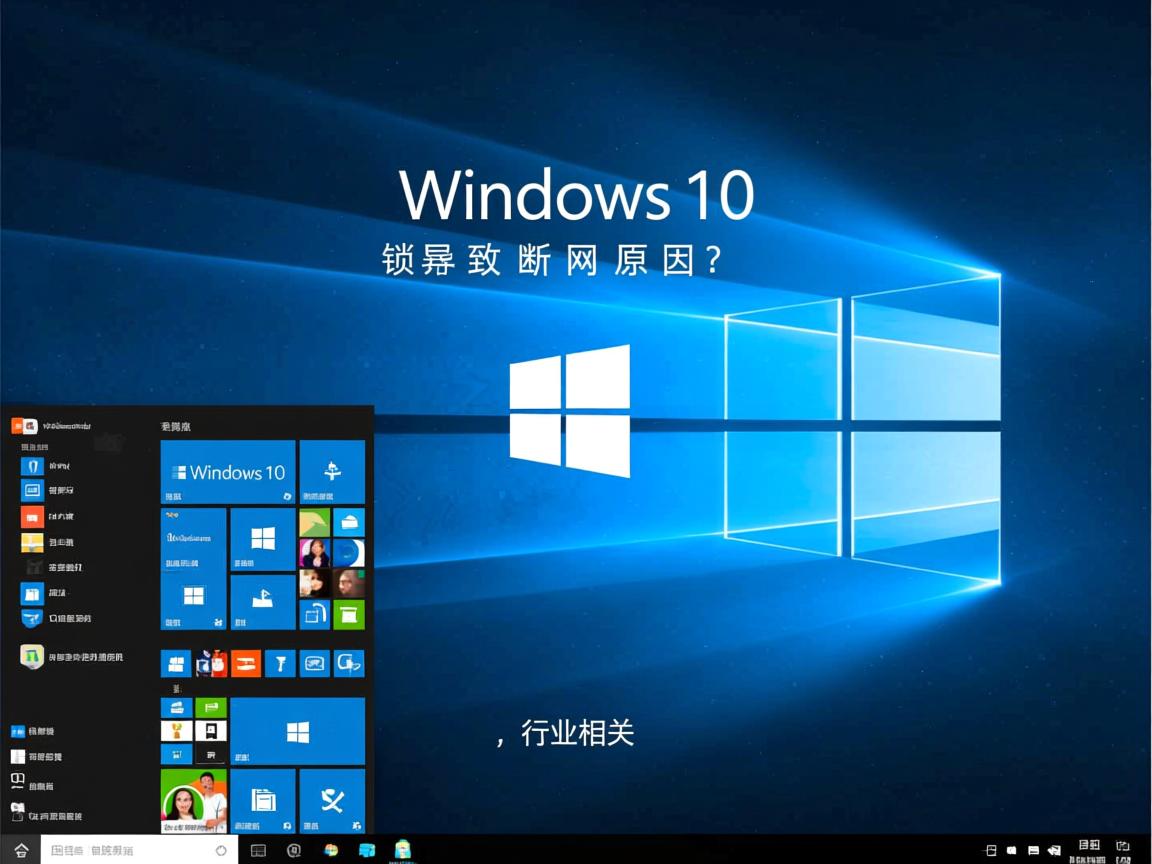This screenshot has width=1152, height=864.
Task: Launch the Store app from the taskbar
Action: click(x=366, y=850)
